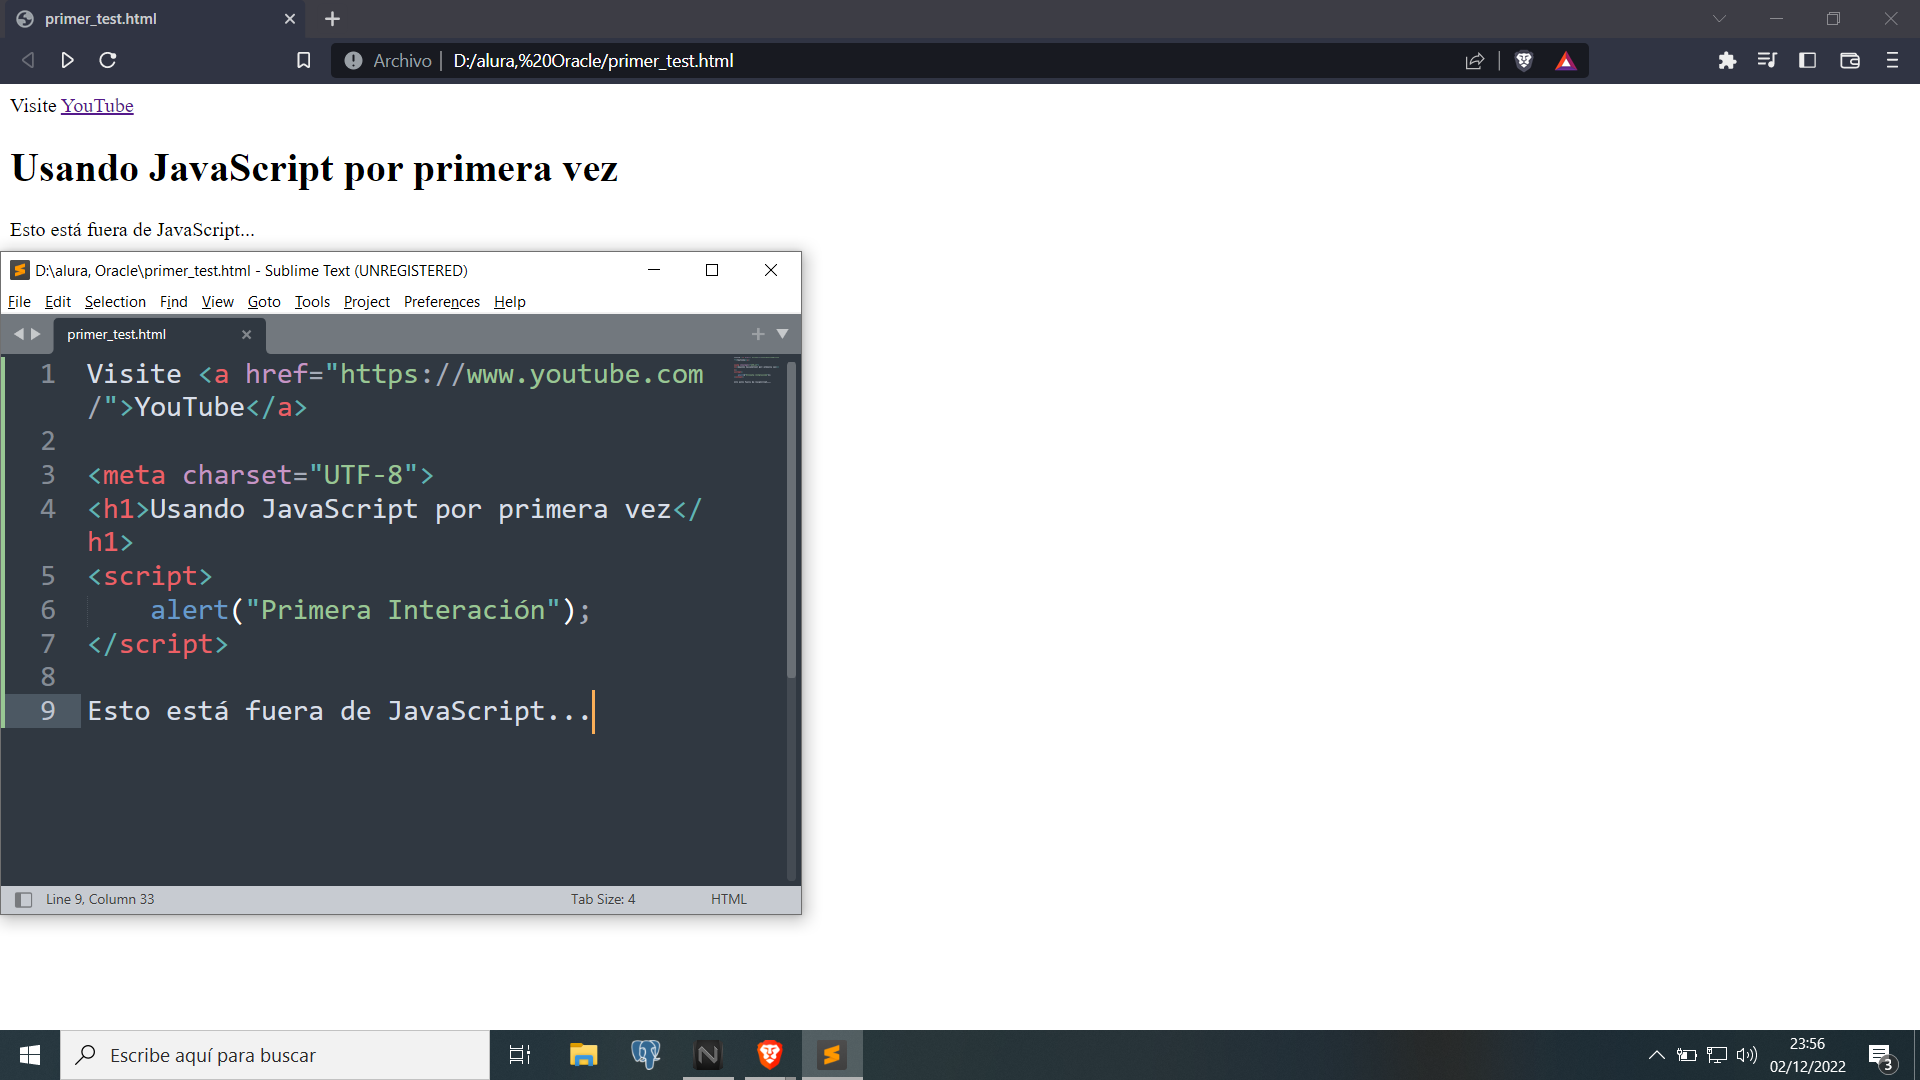Open HTML syntax selector in status bar
The height and width of the screenshot is (1080, 1920).
729,899
